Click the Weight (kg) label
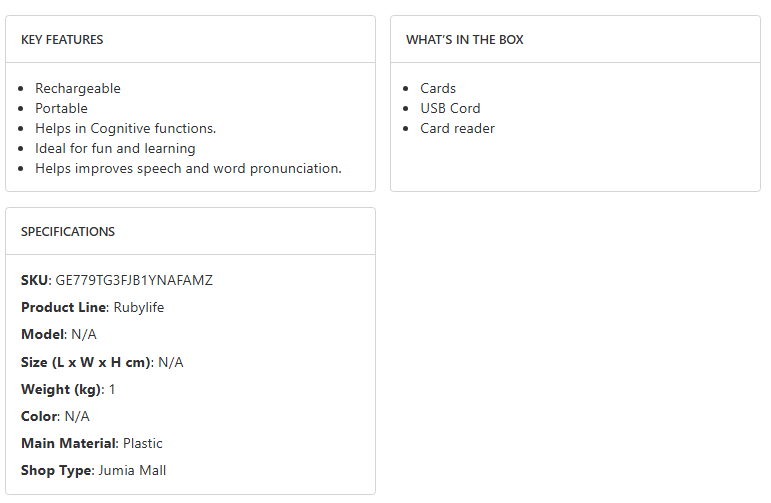The image size is (771, 503). (x=60, y=389)
